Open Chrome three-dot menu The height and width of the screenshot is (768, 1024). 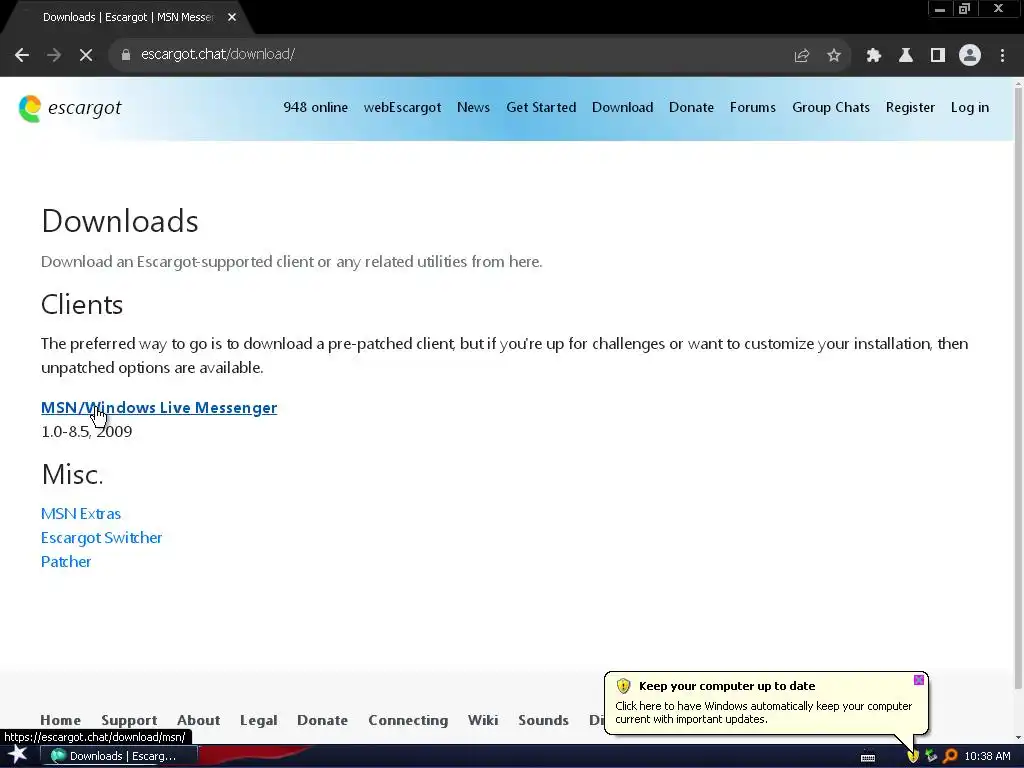coord(1002,56)
